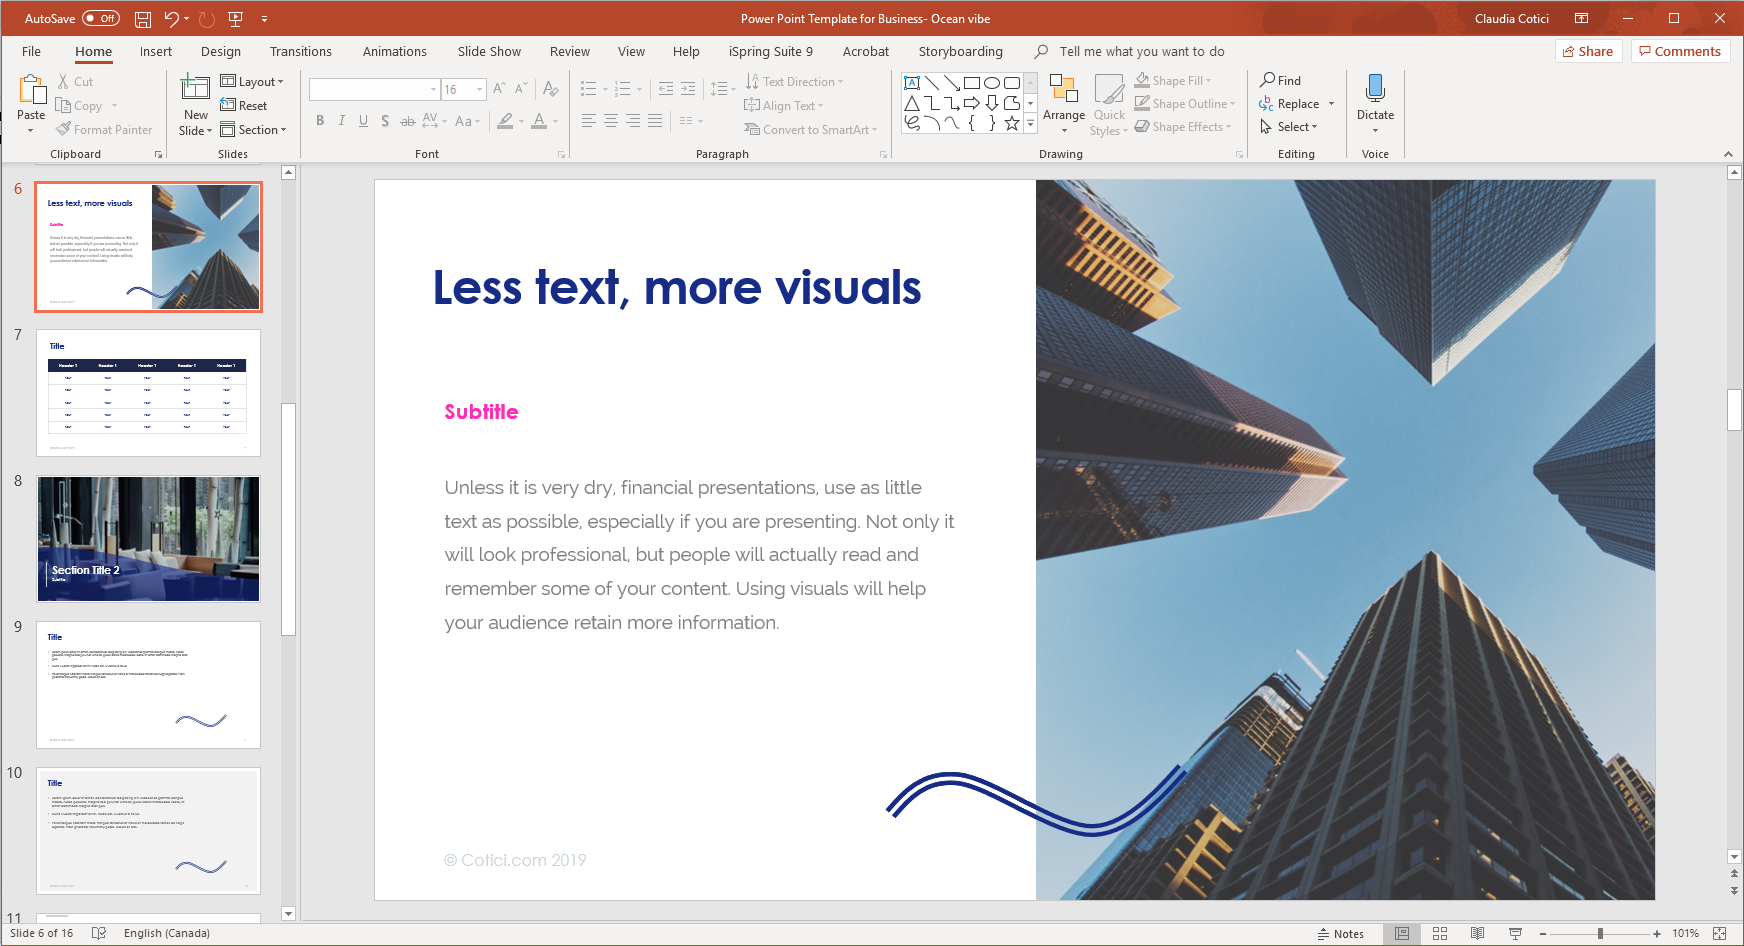Click Replace in Editing group

pyautogui.click(x=1297, y=104)
